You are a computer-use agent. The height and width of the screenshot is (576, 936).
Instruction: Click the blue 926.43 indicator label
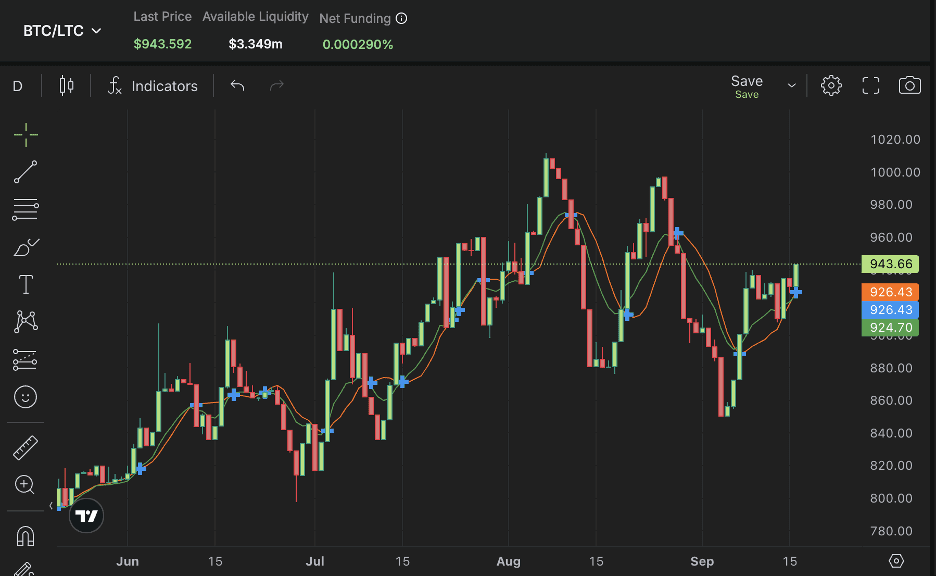pos(890,310)
